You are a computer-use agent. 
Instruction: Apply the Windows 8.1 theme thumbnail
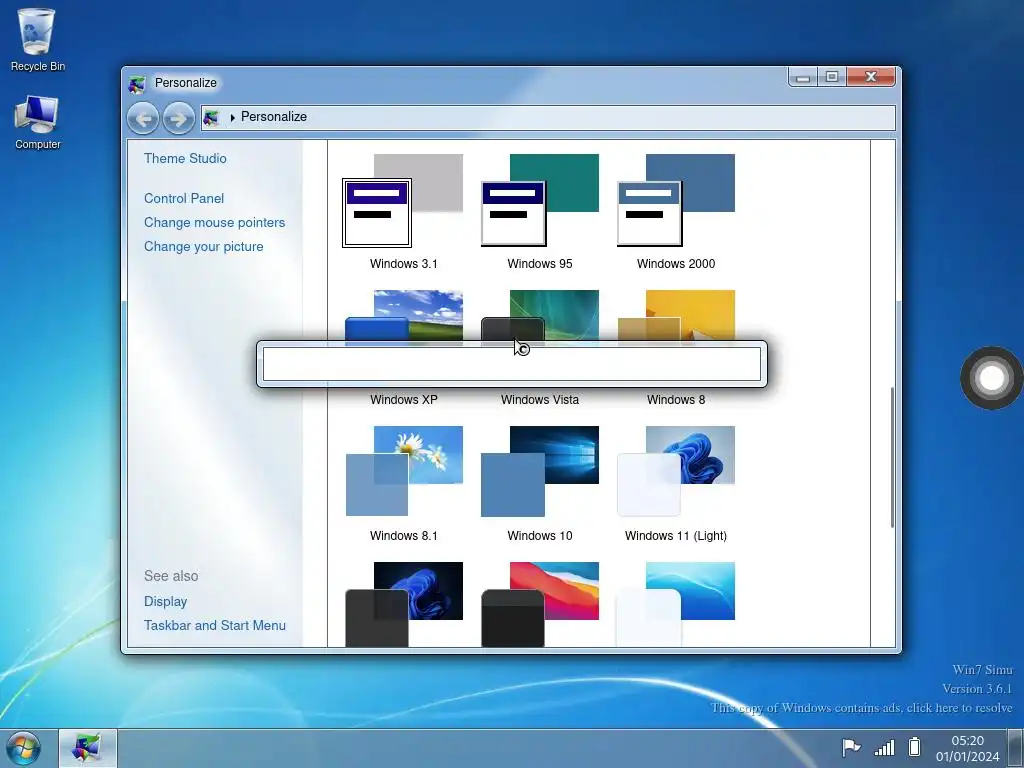404,472
